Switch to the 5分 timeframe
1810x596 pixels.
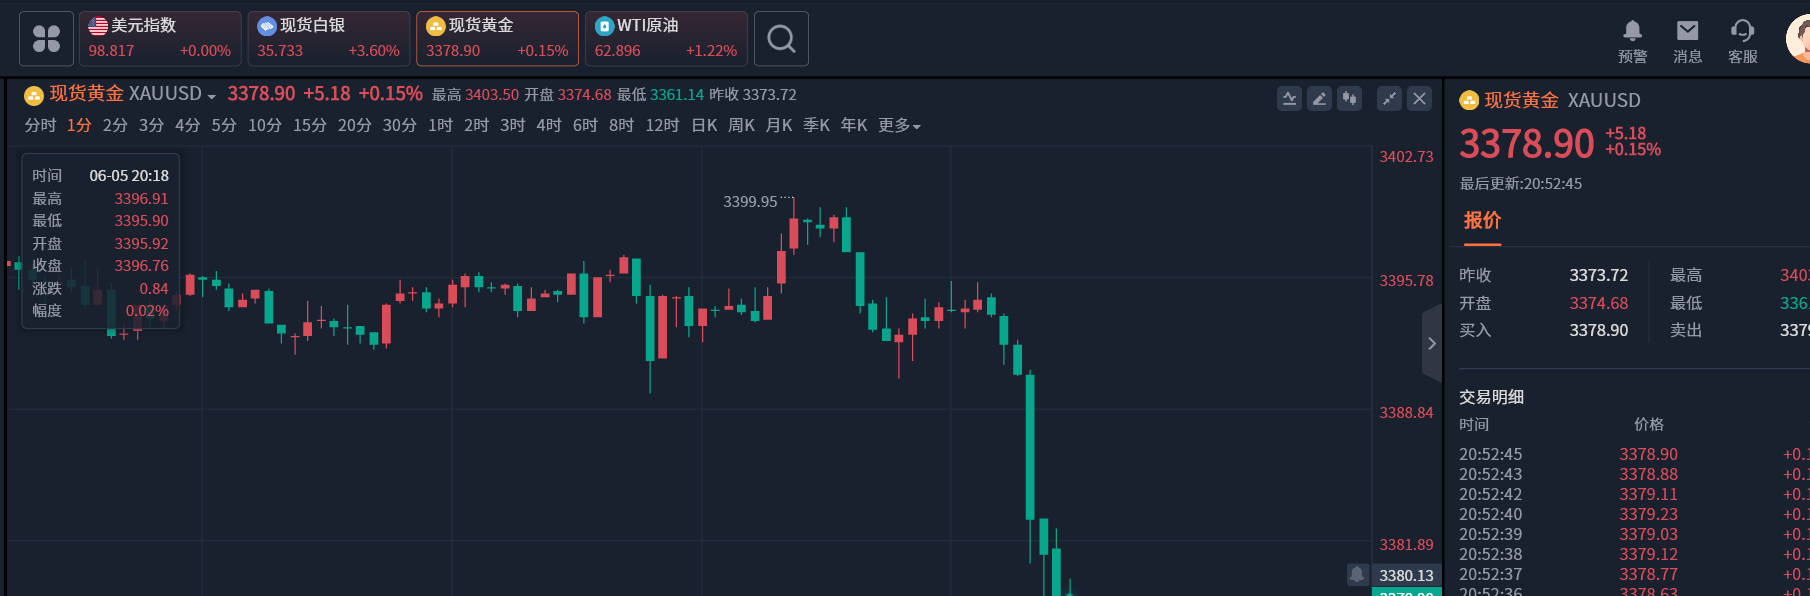pyautogui.click(x=224, y=125)
